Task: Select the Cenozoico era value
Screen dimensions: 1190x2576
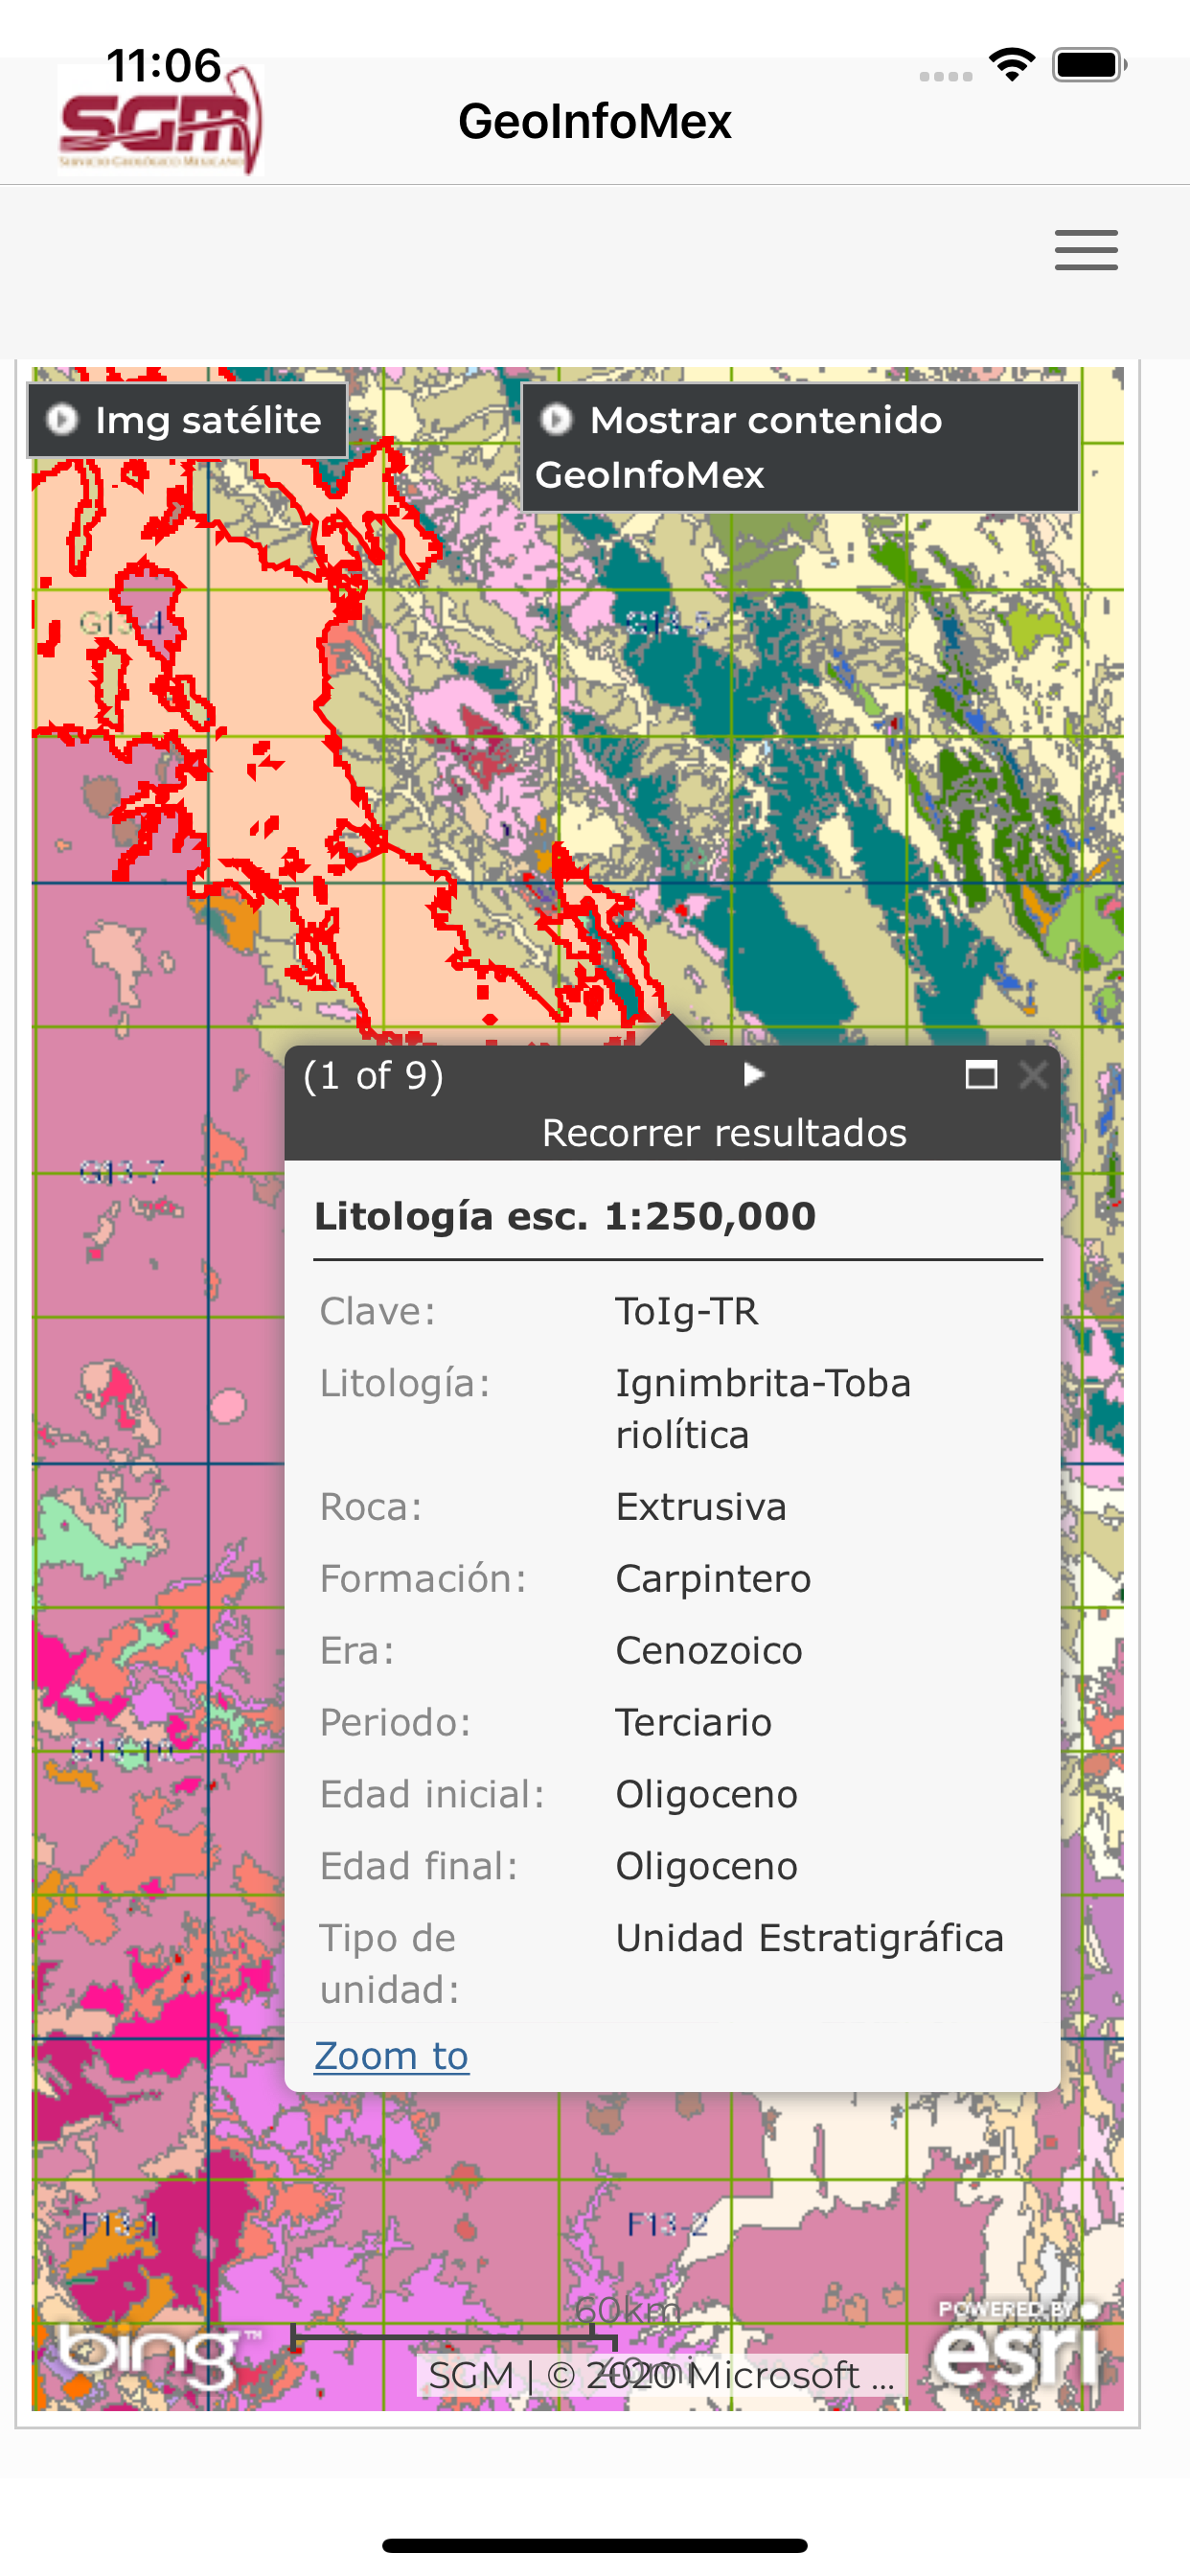Action: 709,1650
